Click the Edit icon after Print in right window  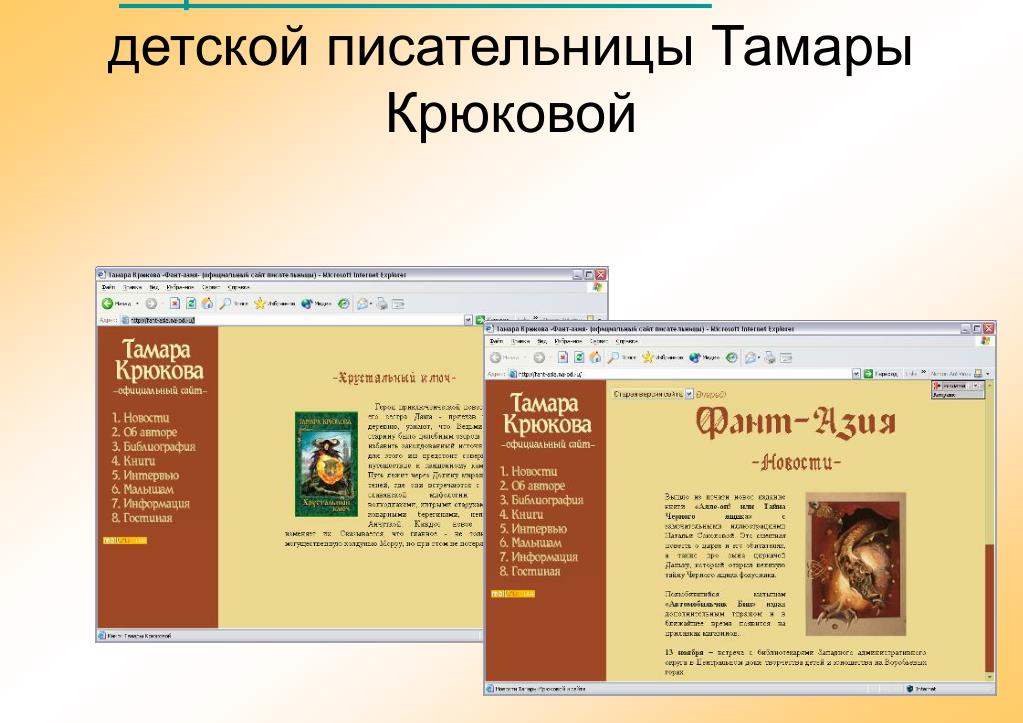(786, 358)
